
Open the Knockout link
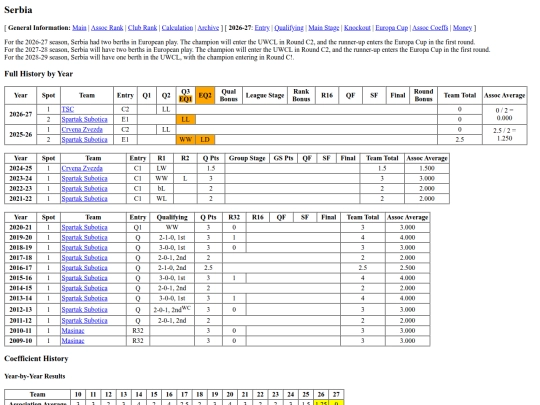click(357, 28)
